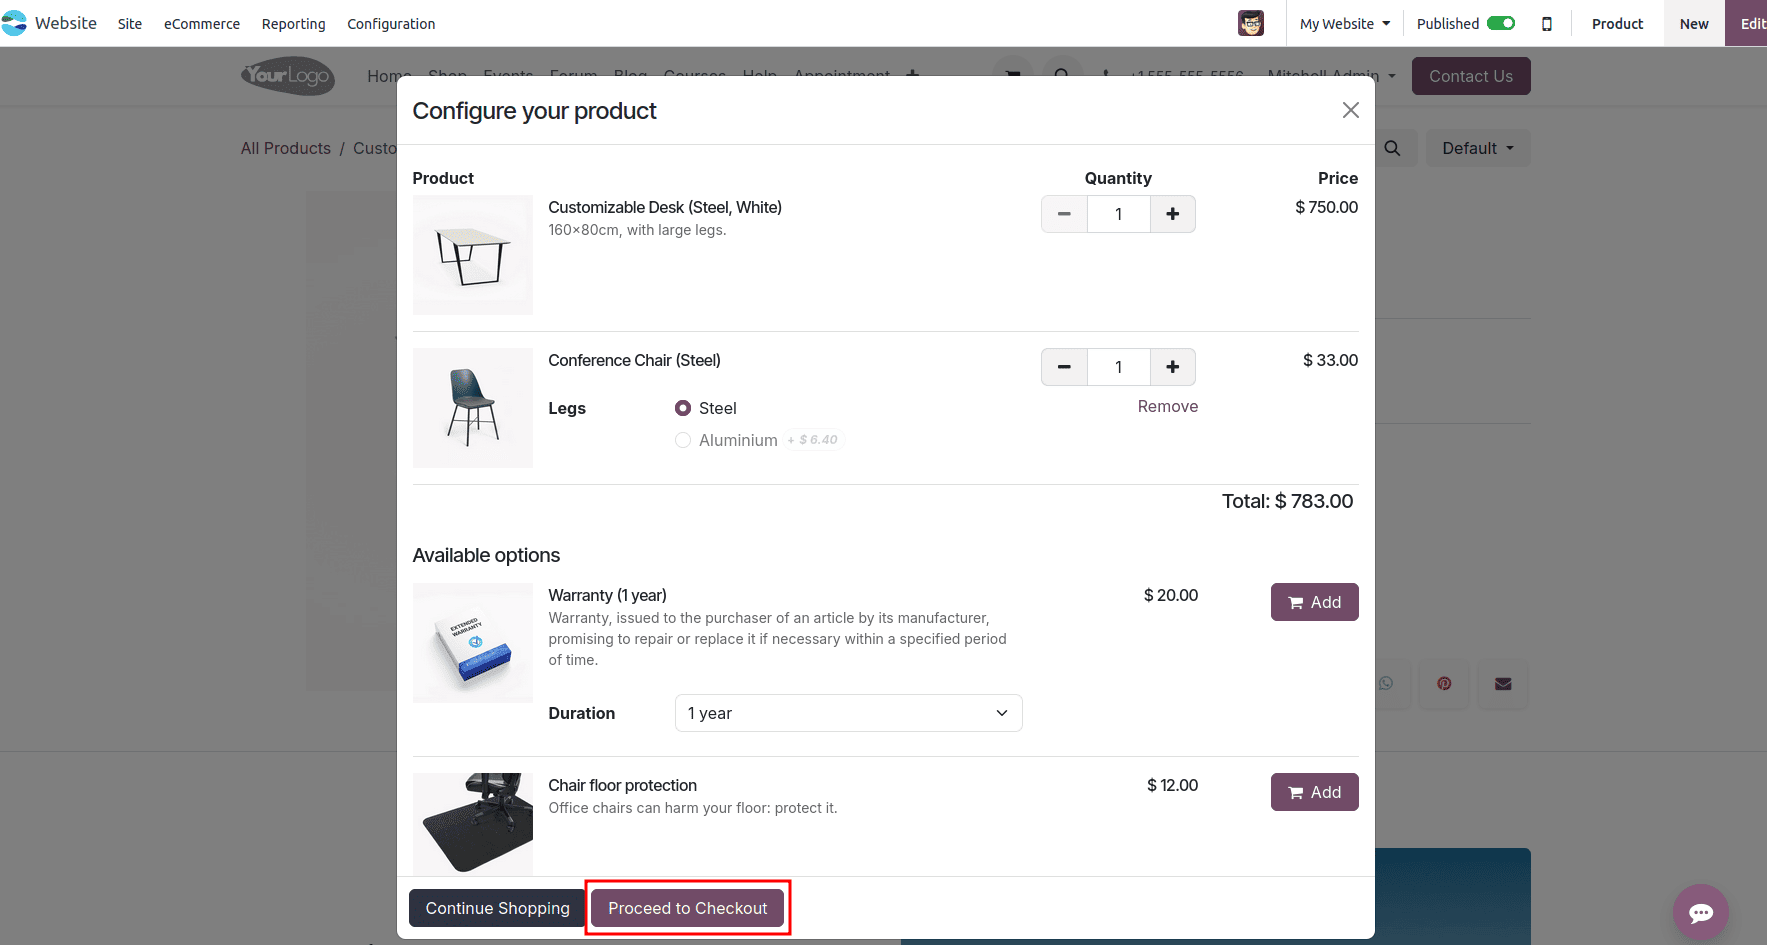1767x945 pixels.
Task: Open the Mitchell Admin account menu
Action: point(1330,75)
